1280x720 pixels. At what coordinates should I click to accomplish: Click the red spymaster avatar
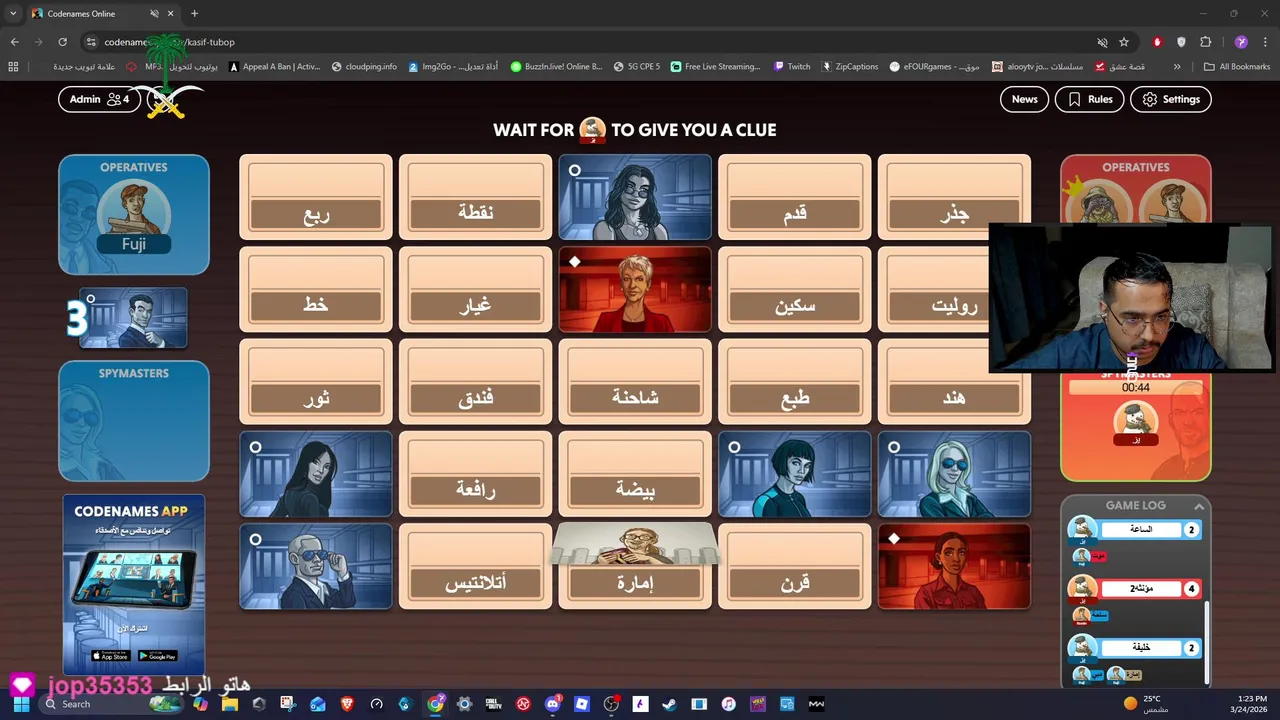(1135, 423)
